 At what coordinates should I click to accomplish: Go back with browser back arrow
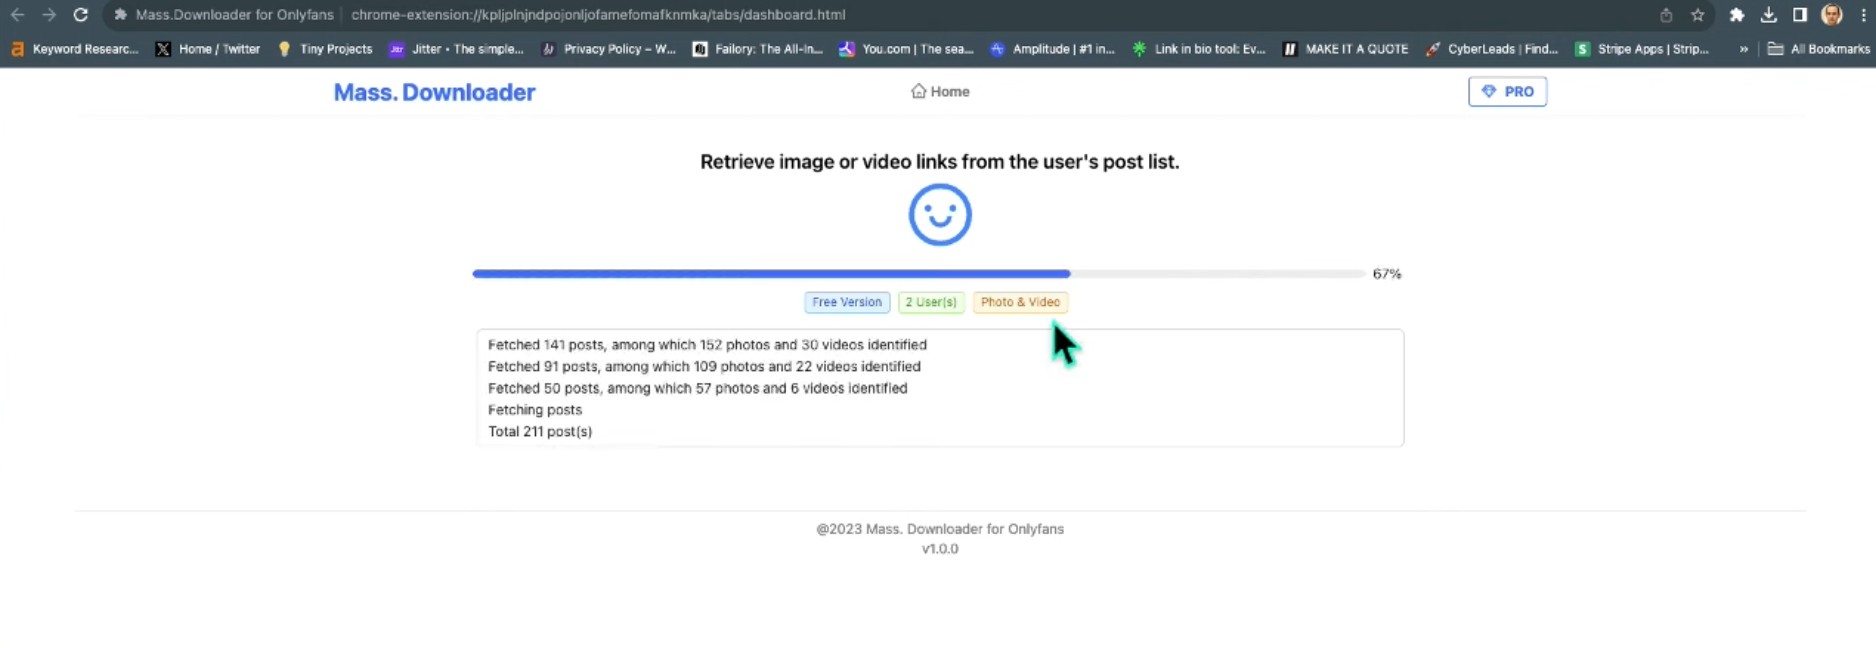pos(17,15)
